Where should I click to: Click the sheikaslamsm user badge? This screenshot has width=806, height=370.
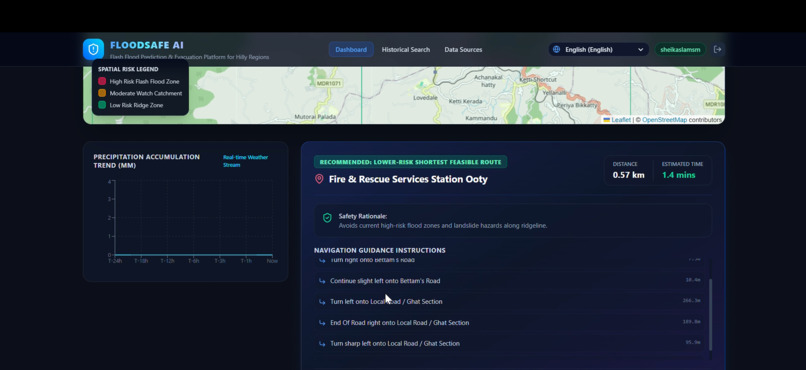click(680, 49)
